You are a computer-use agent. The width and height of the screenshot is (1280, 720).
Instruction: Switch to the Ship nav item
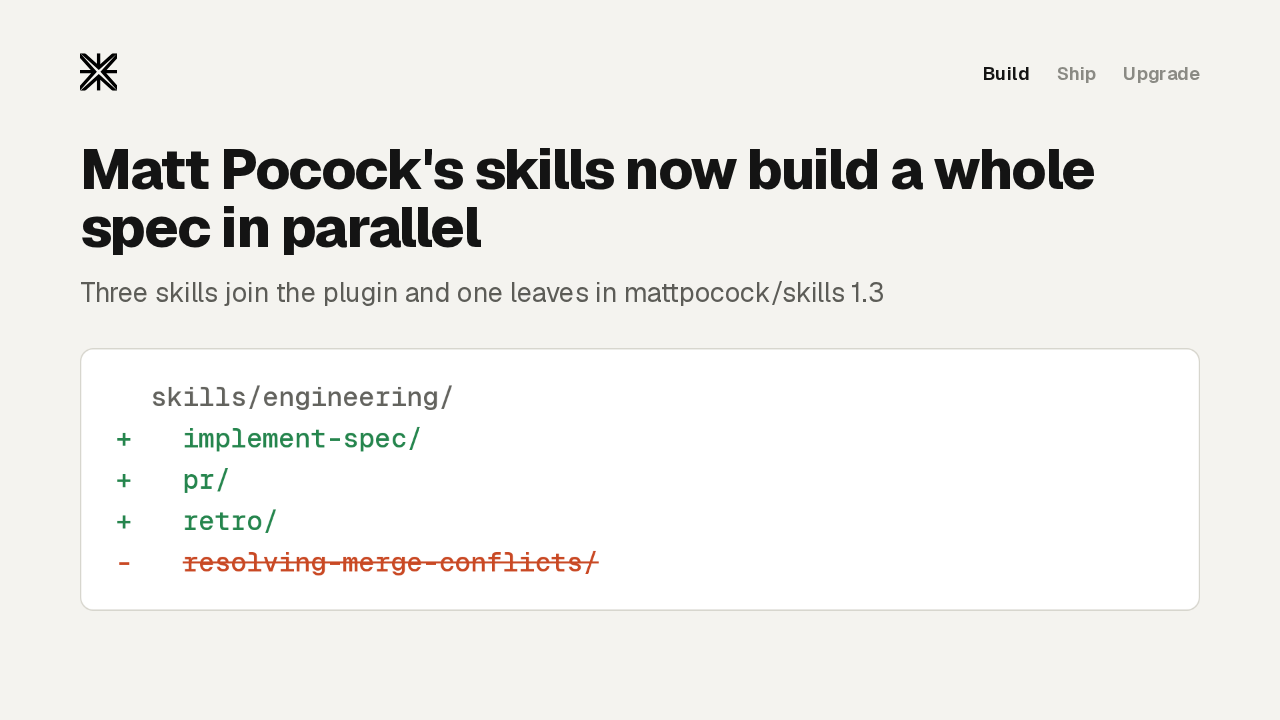pos(1076,74)
